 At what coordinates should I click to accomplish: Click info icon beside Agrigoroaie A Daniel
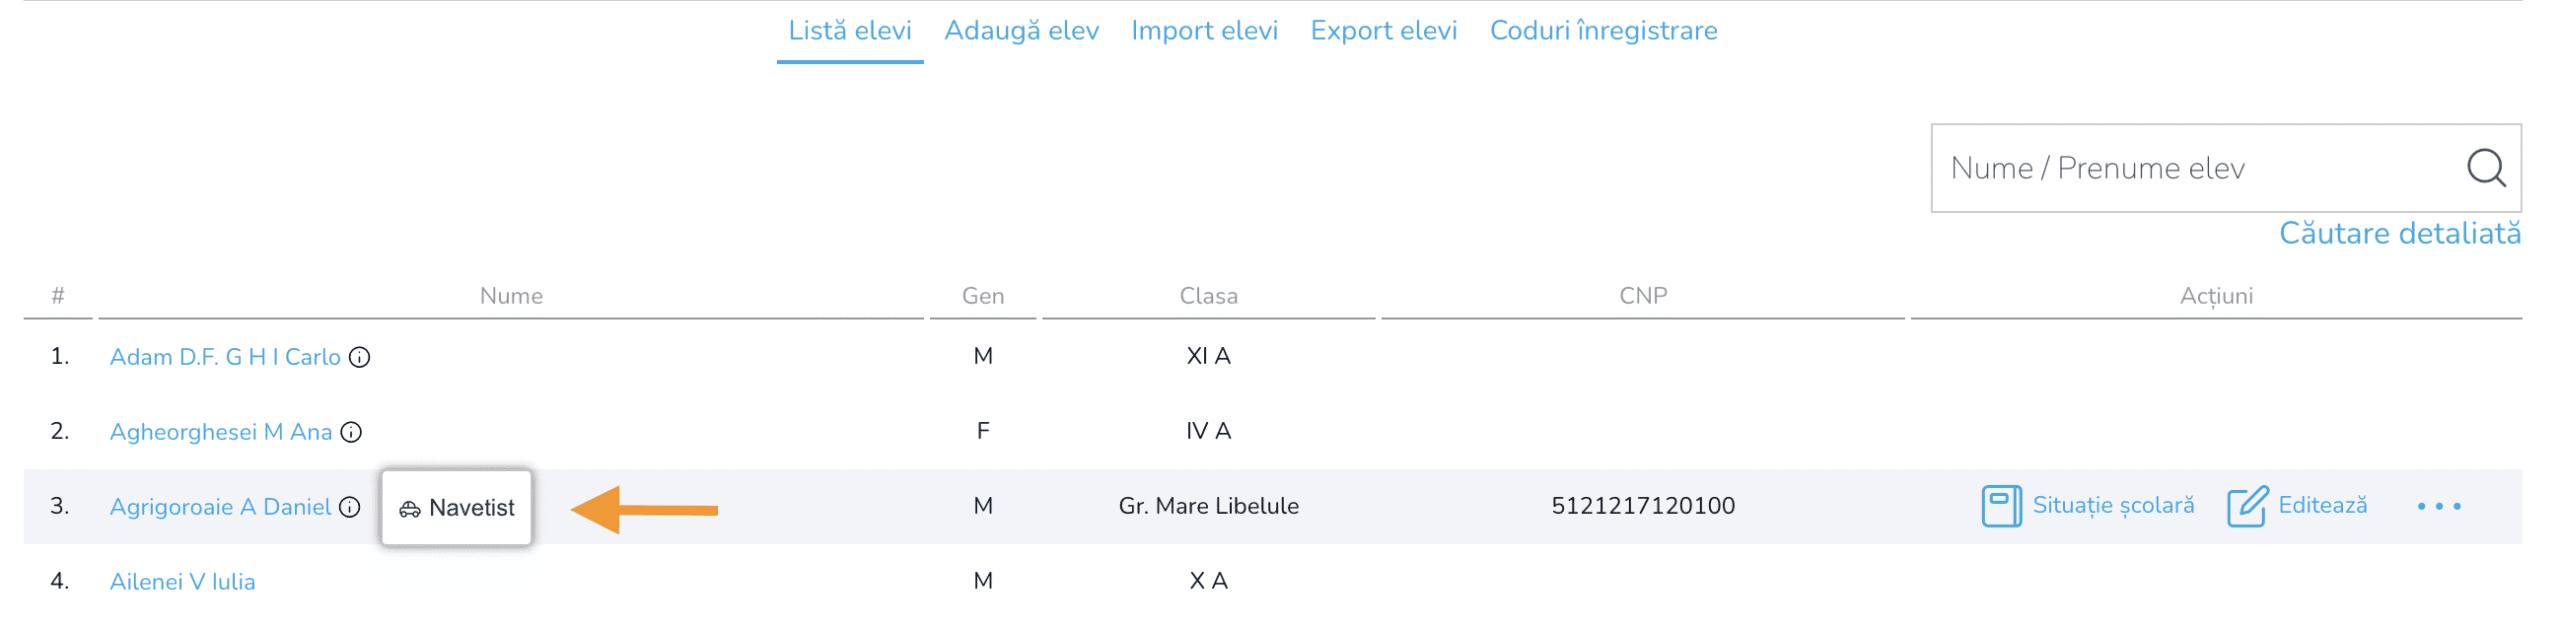pyautogui.click(x=349, y=507)
